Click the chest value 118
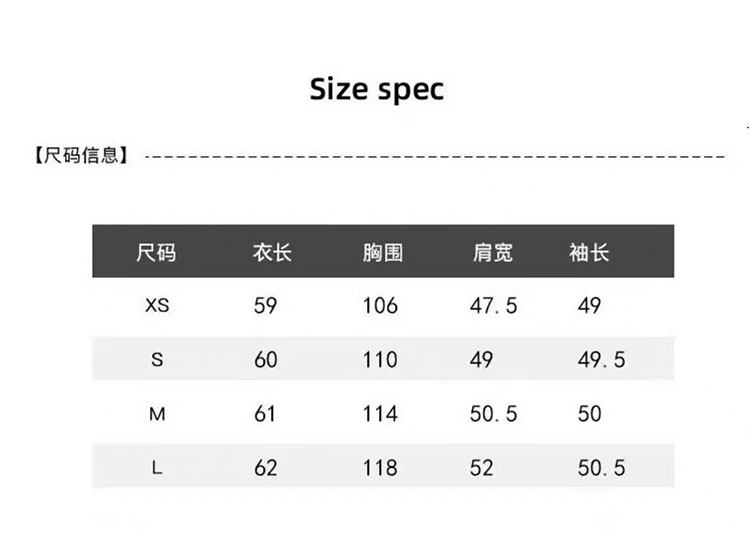Viewport: 750px width, 555px height. point(380,468)
